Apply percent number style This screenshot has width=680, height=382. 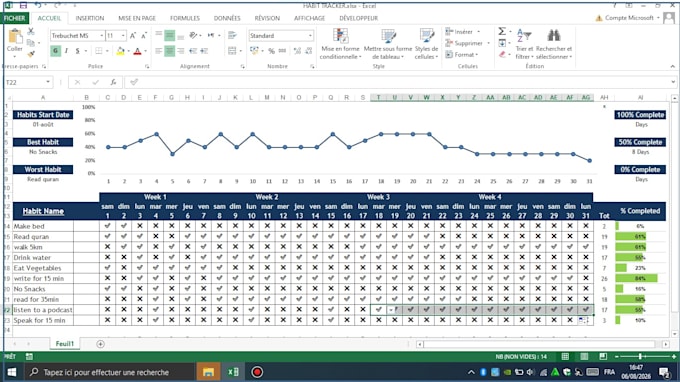271,51
